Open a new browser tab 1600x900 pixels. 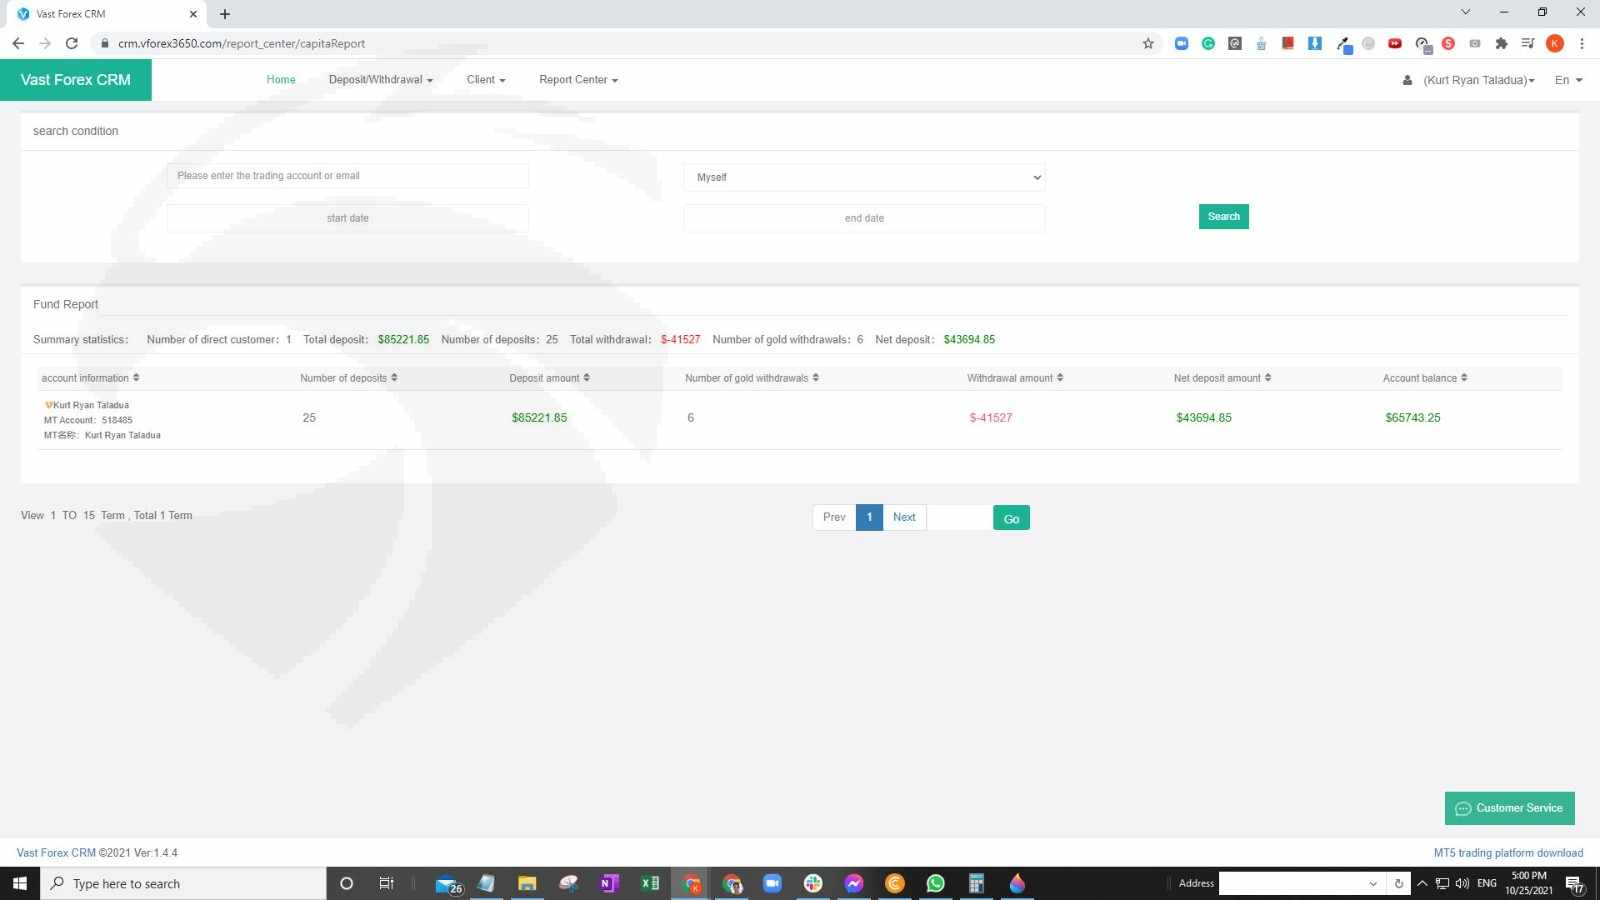[x=225, y=14]
